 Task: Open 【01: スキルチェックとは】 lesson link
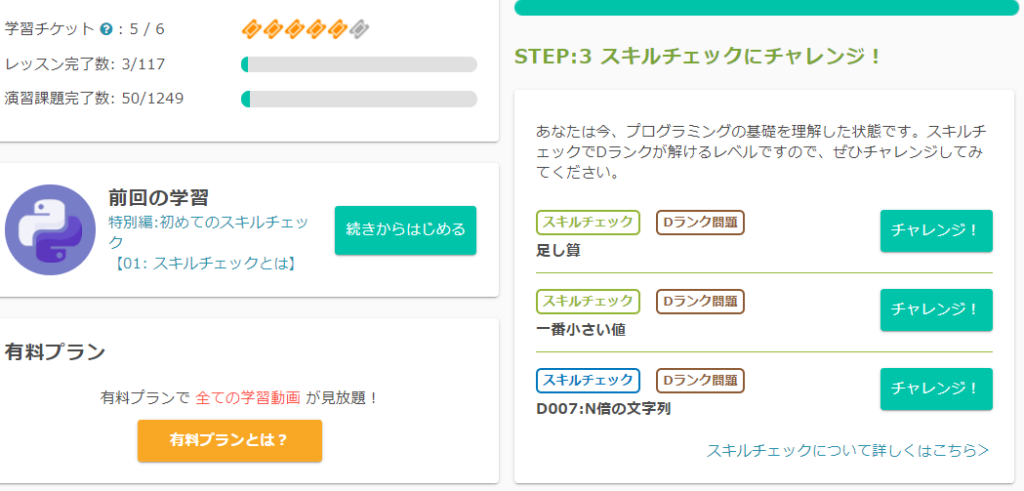(x=204, y=263)
